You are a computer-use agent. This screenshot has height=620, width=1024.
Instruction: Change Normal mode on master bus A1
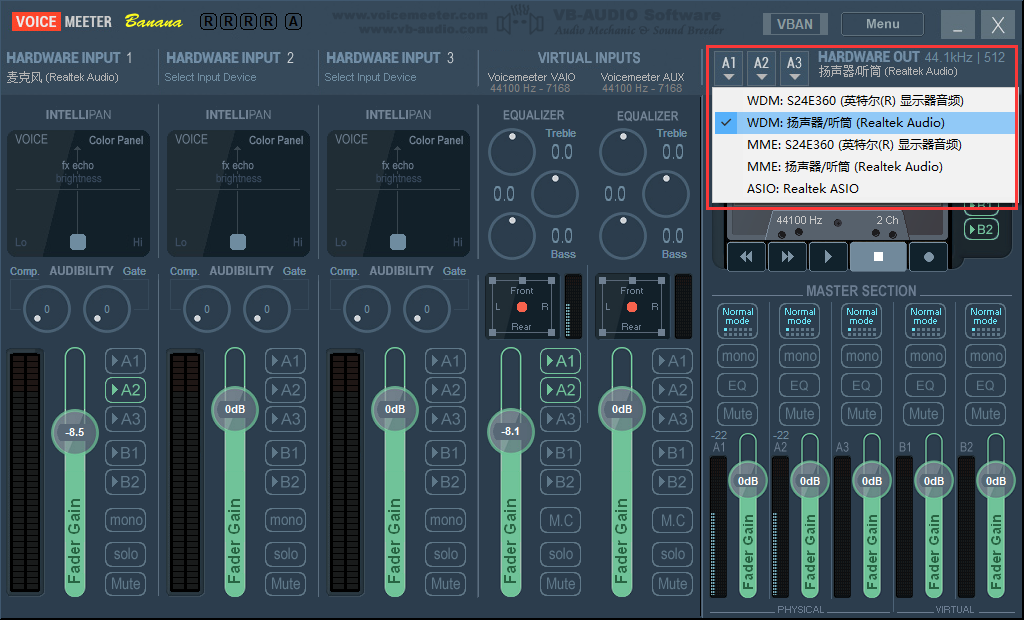coord(737,321)
